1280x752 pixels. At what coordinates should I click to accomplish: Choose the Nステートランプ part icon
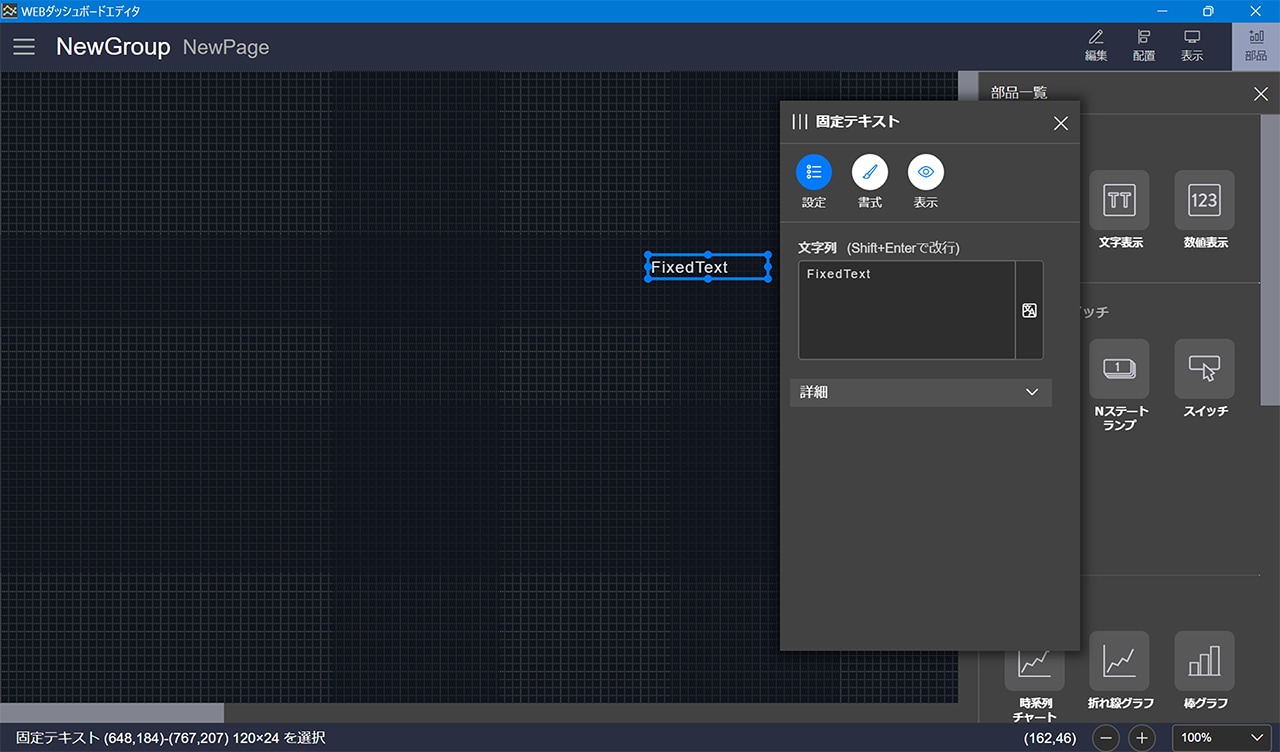pyautogui.click(x=1119, y=369)
